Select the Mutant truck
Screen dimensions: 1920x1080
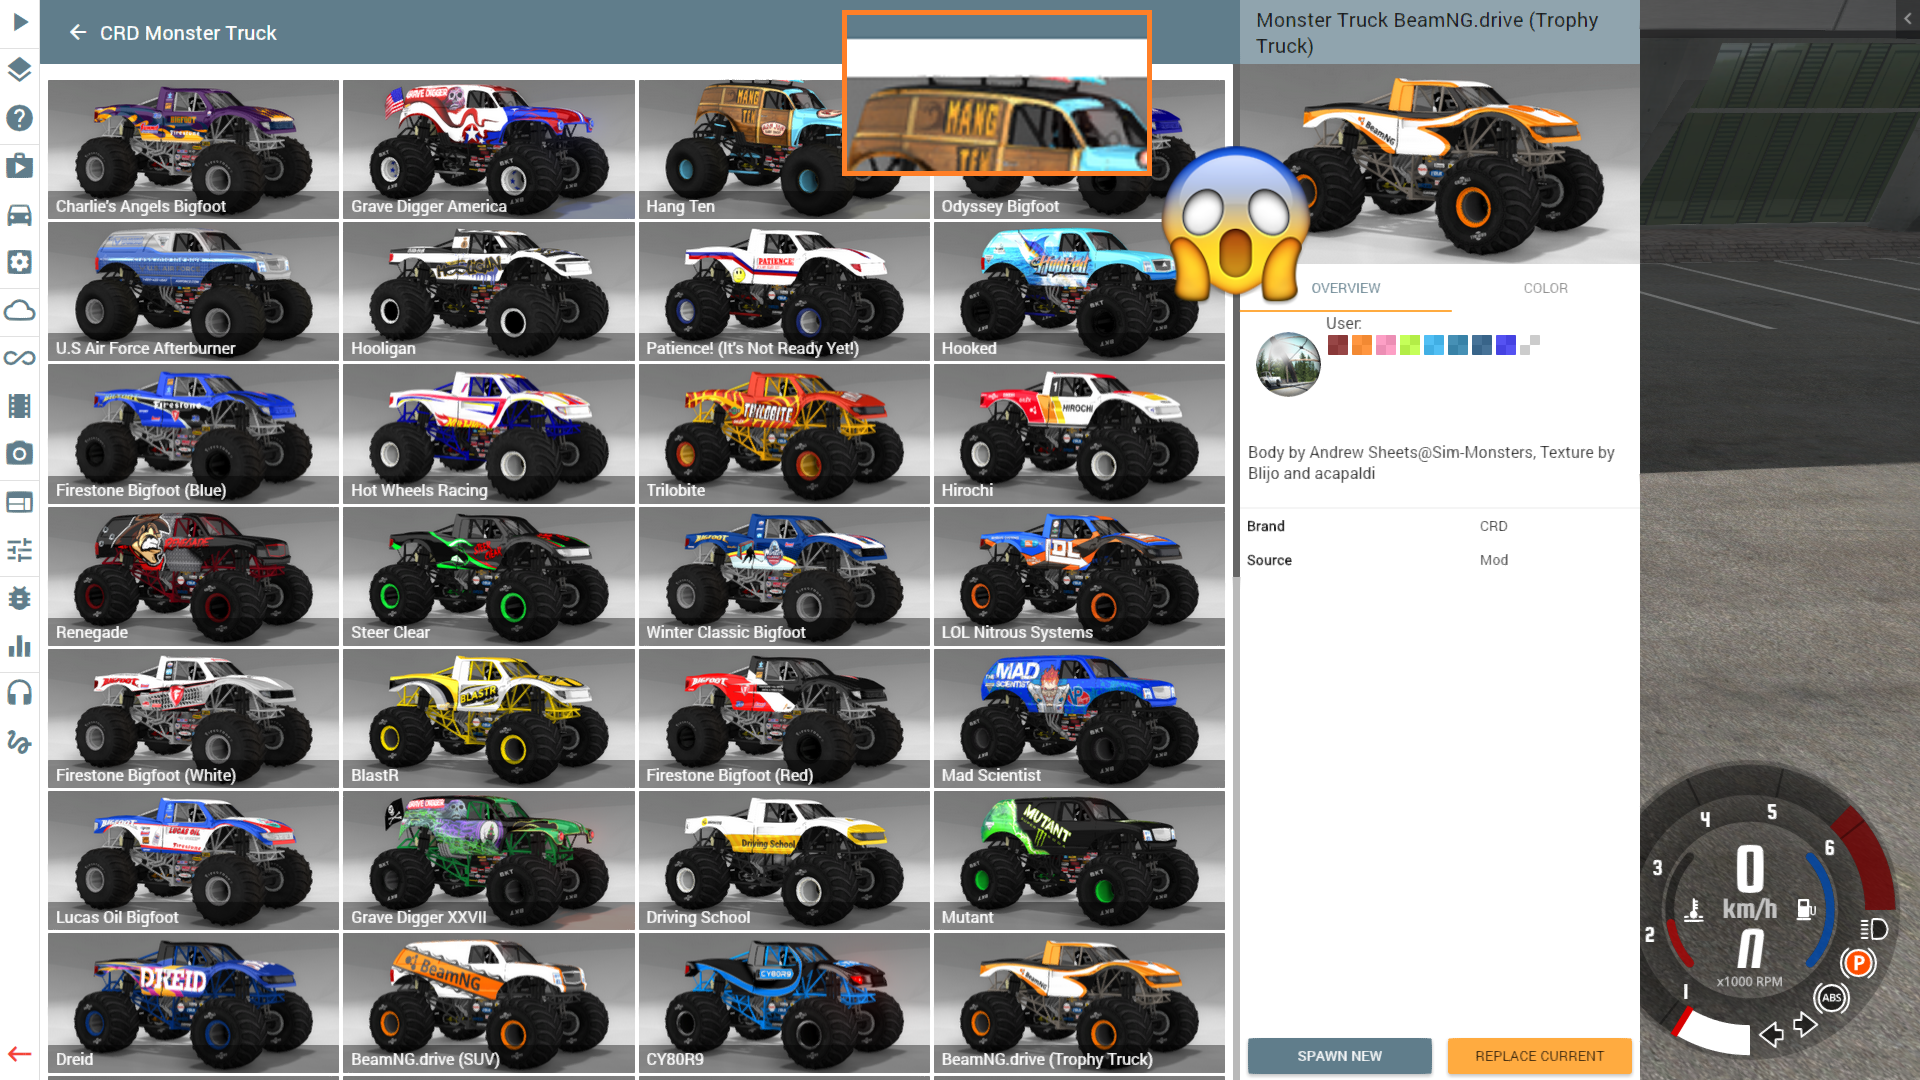tap(1079, 860)
